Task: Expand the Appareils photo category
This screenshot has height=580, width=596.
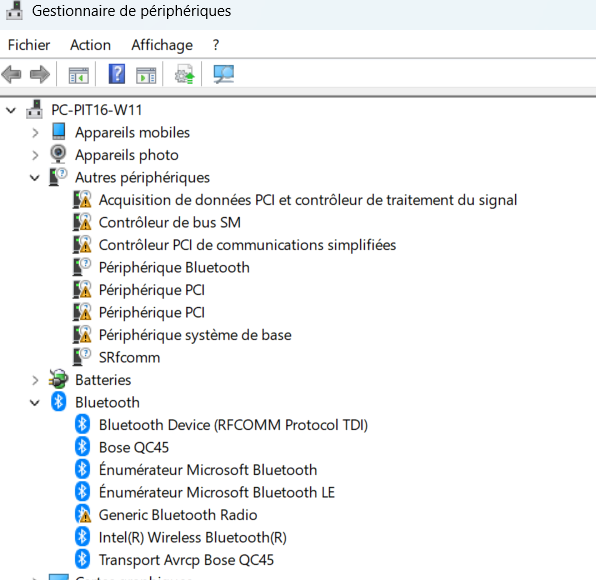Action: coord(35,155)
